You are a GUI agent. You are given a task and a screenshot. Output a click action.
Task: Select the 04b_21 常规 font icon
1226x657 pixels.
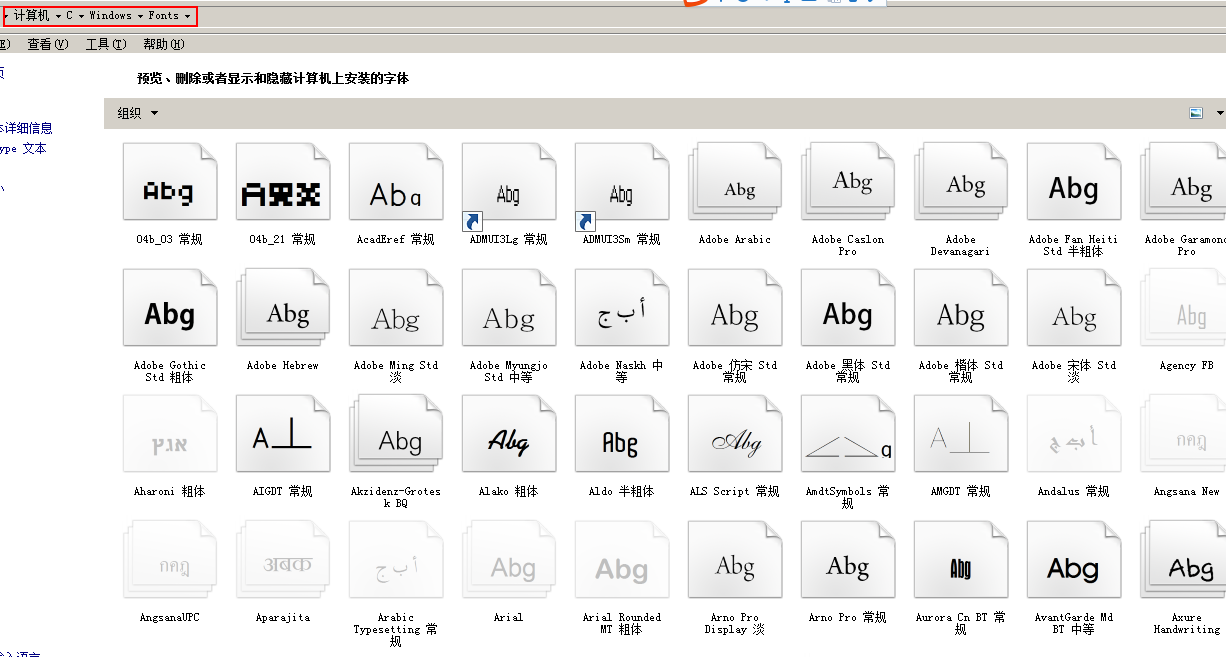(x=282, y=182)
